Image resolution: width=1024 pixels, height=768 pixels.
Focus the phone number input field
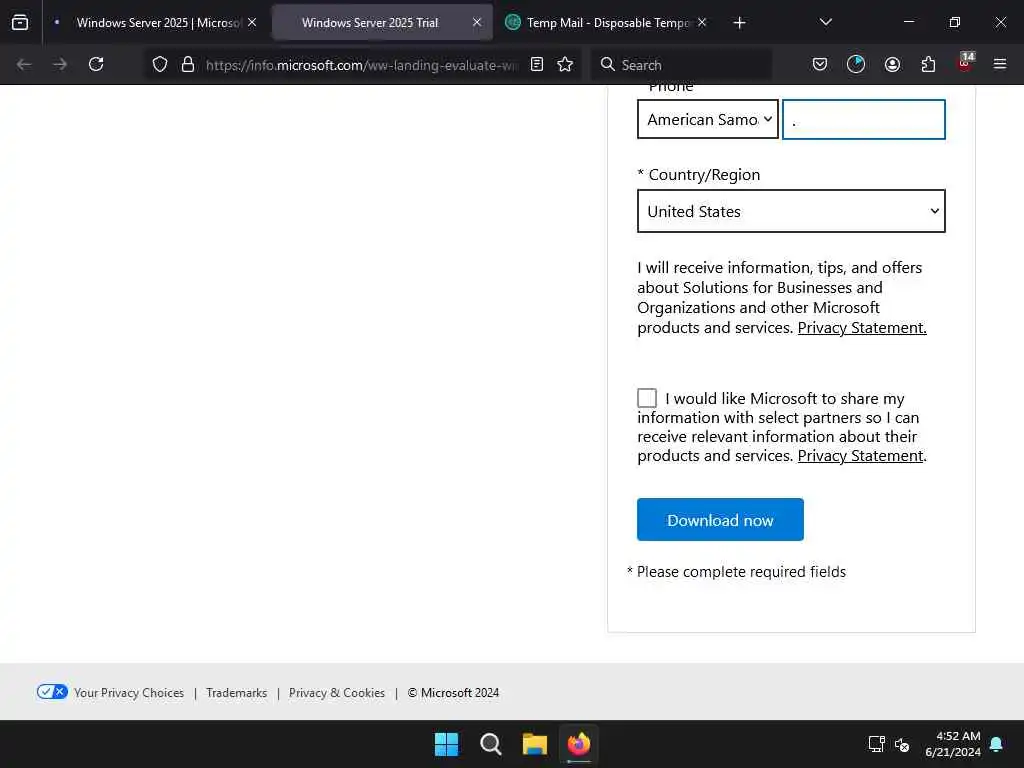(864, 119)
